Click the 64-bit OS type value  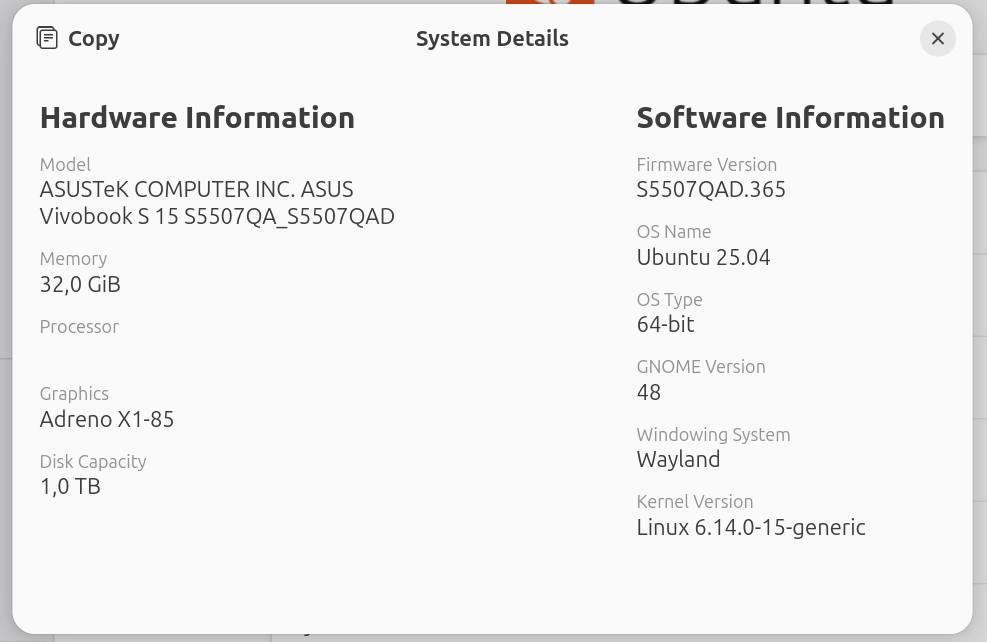(x=665, y=324)
